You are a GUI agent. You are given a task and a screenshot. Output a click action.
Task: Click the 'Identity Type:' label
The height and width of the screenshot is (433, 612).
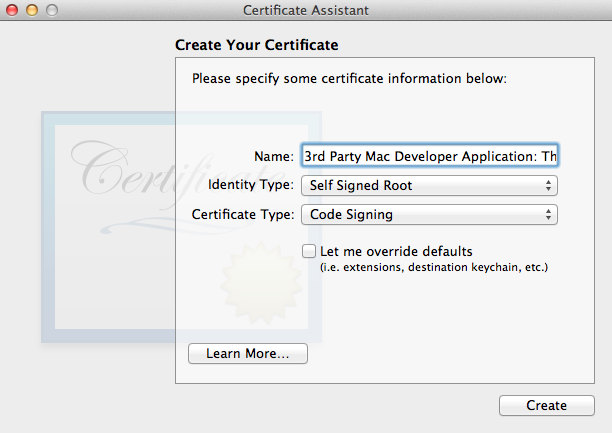251,185
